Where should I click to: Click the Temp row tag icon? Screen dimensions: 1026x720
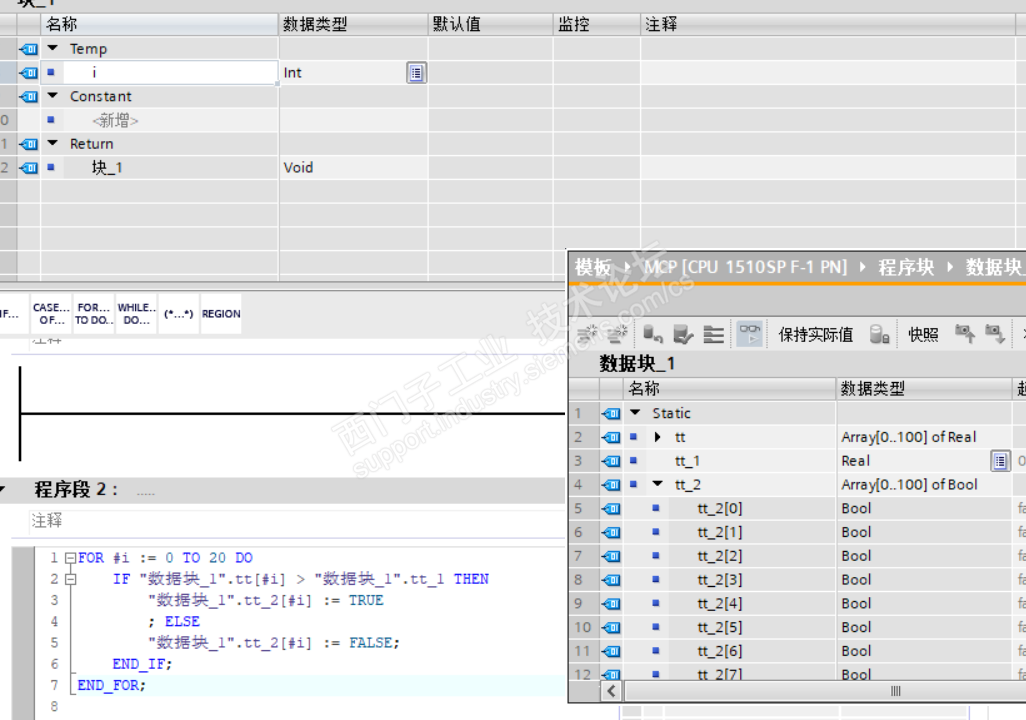point(29,48)
